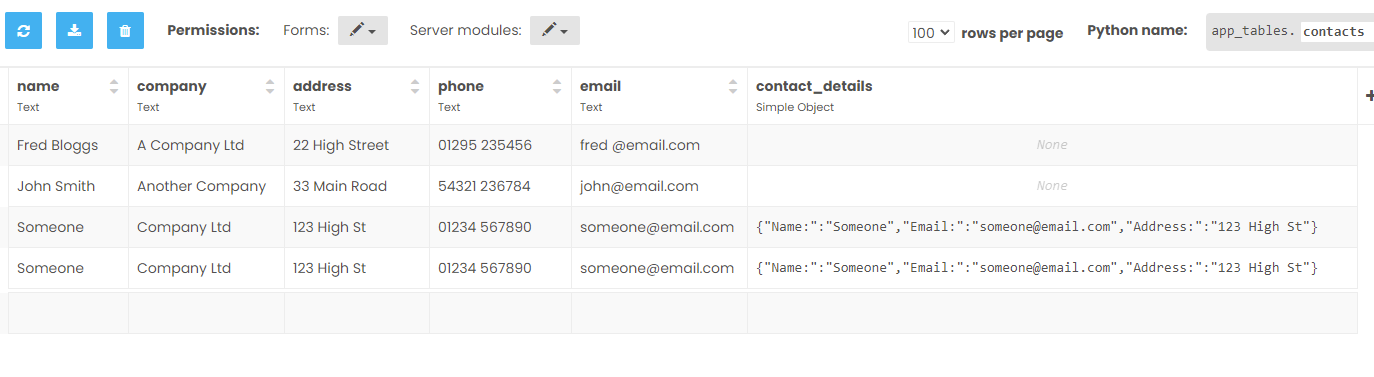Sort by the email column arrows

click(x=733, y=87)
